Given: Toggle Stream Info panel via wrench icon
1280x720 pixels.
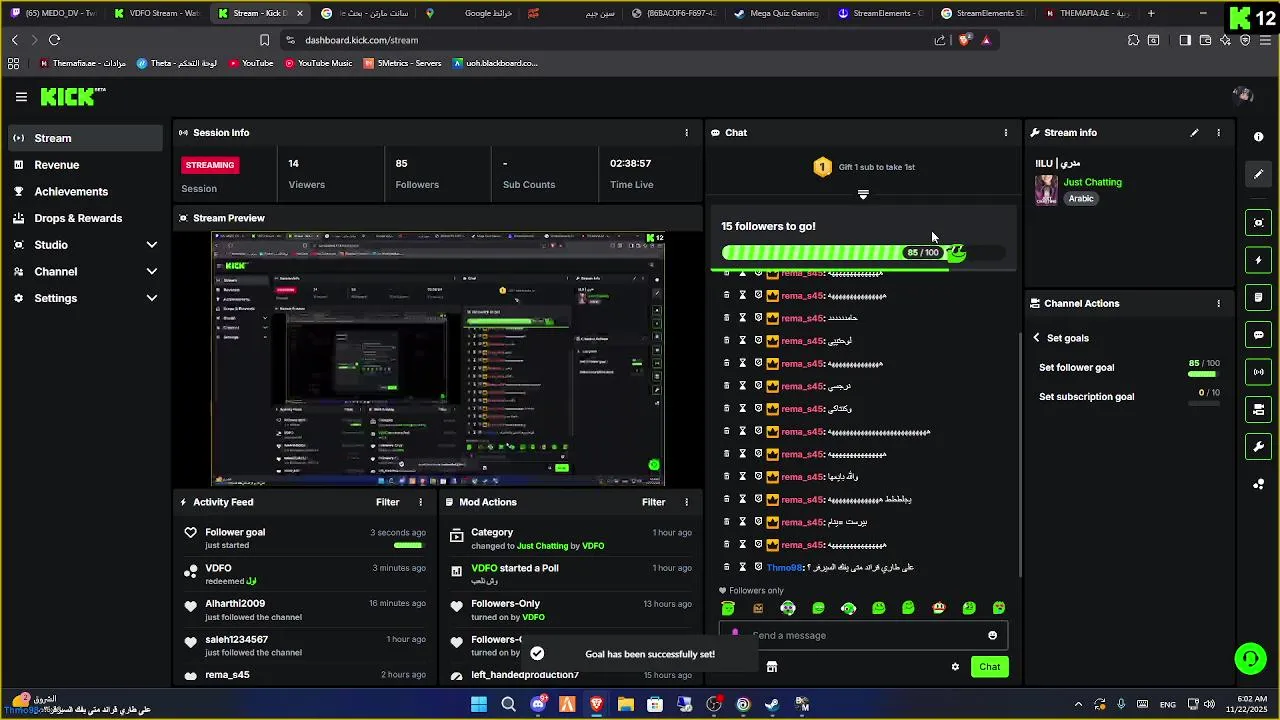Looking at the screenshot, I should coord(1258,447).
